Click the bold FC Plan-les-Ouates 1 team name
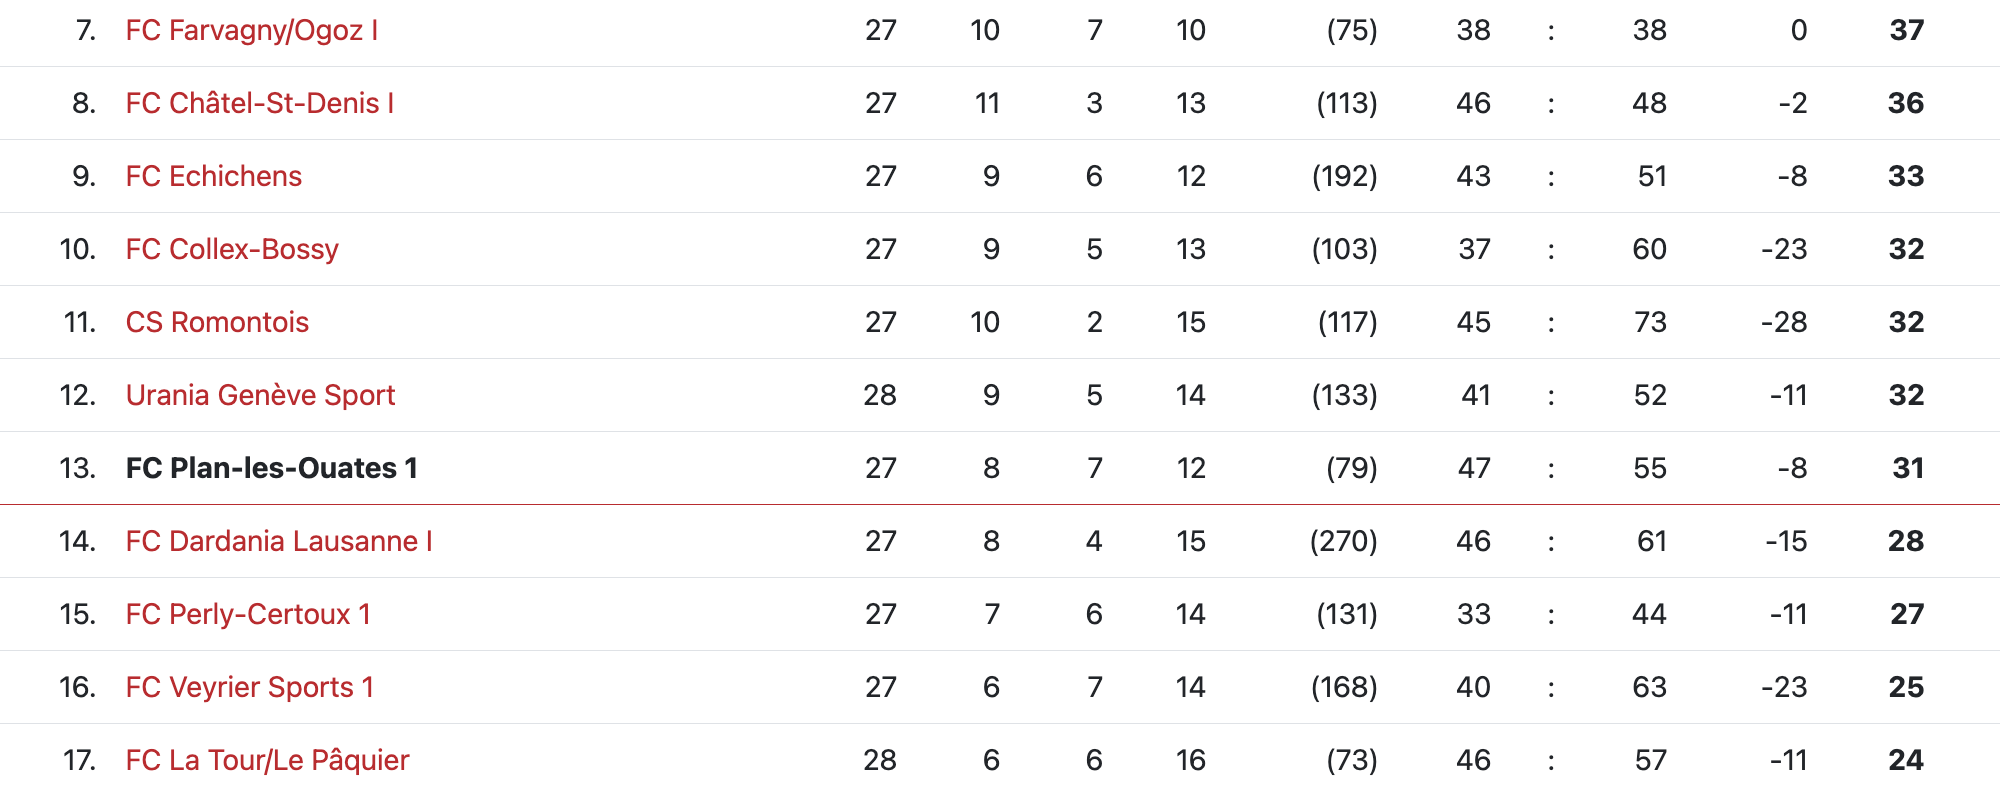 click(x=271, y=468)
